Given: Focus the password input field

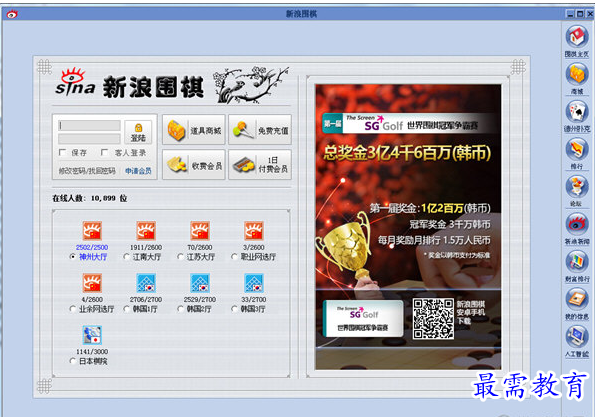Looking at the screenshot, I should point(90,138).
